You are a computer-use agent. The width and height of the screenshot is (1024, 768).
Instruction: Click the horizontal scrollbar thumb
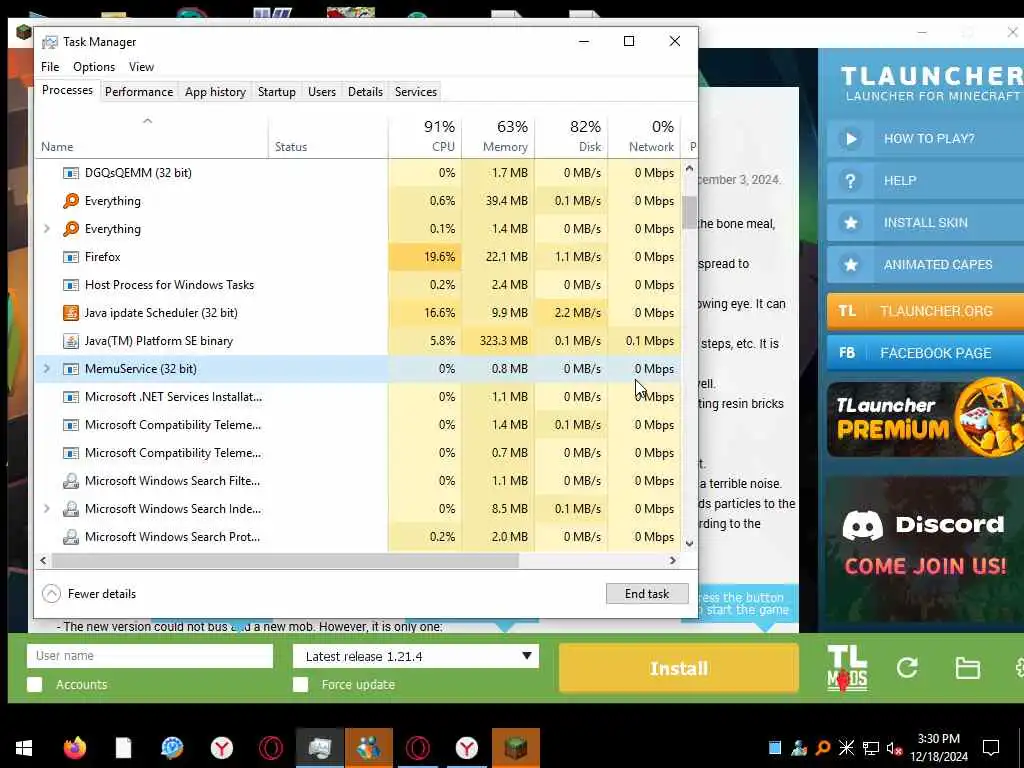[x=285, y=560]
